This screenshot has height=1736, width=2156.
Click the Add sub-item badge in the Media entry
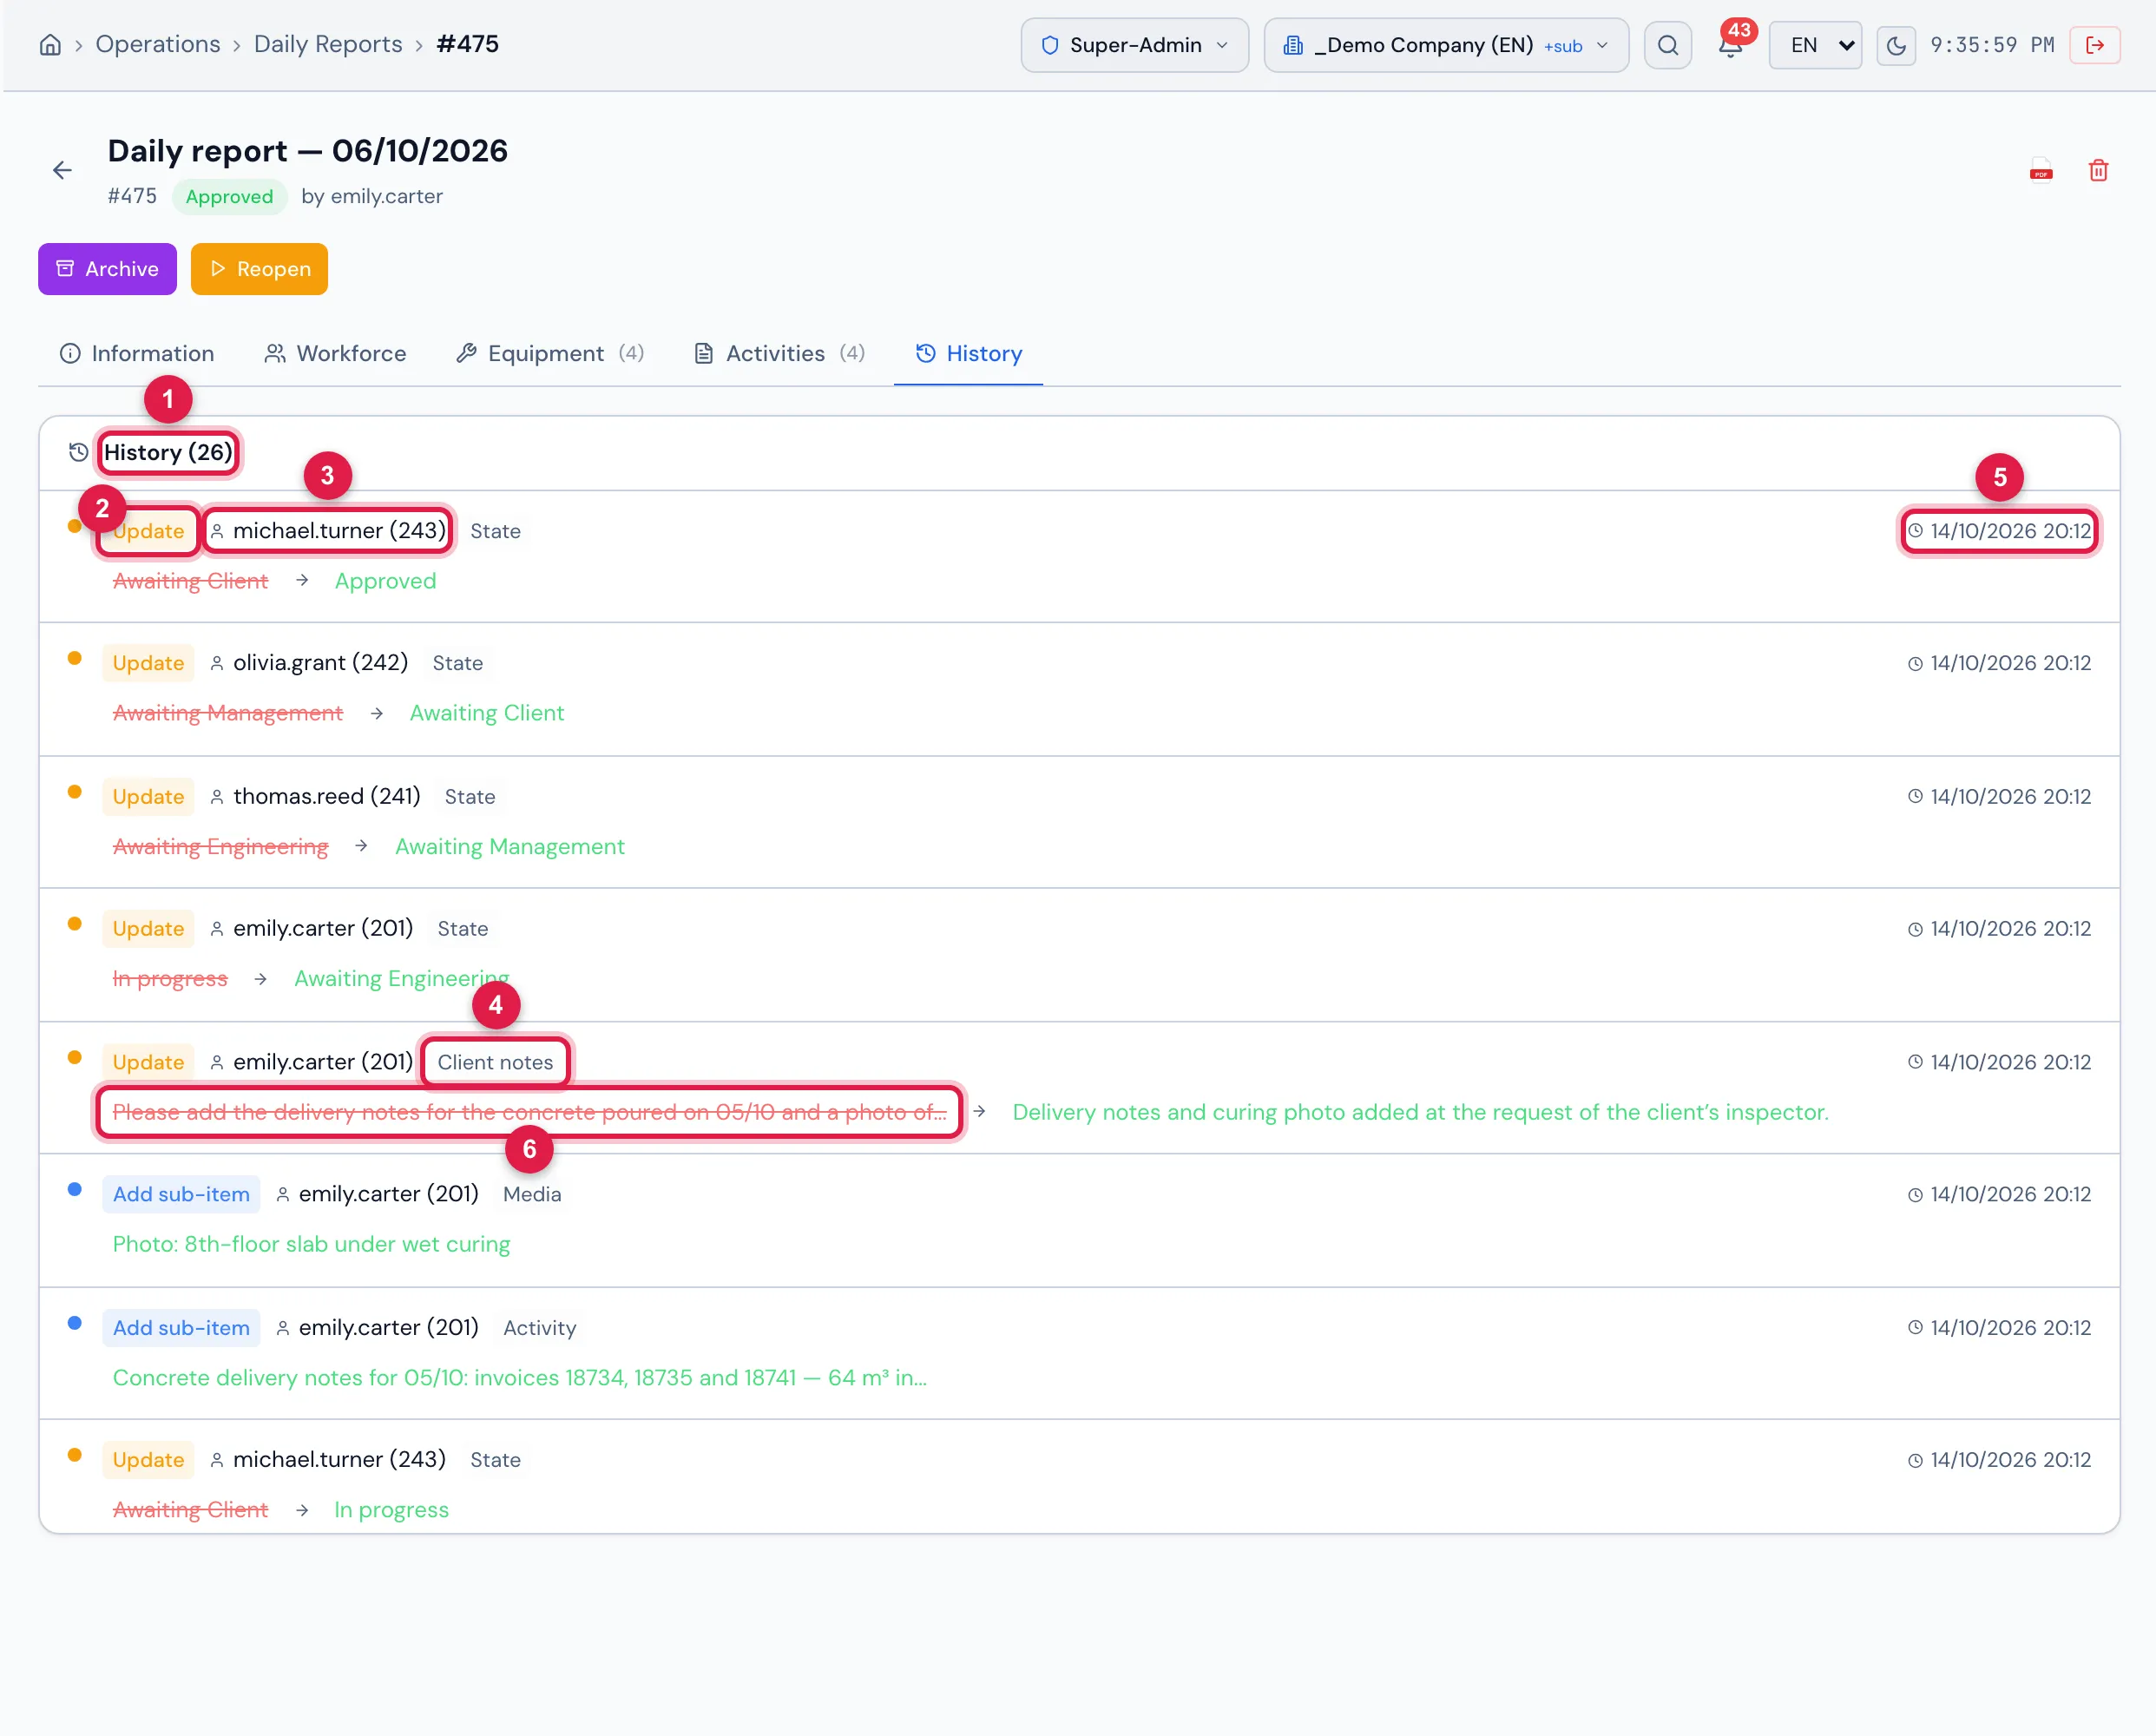pos(181,1194)
